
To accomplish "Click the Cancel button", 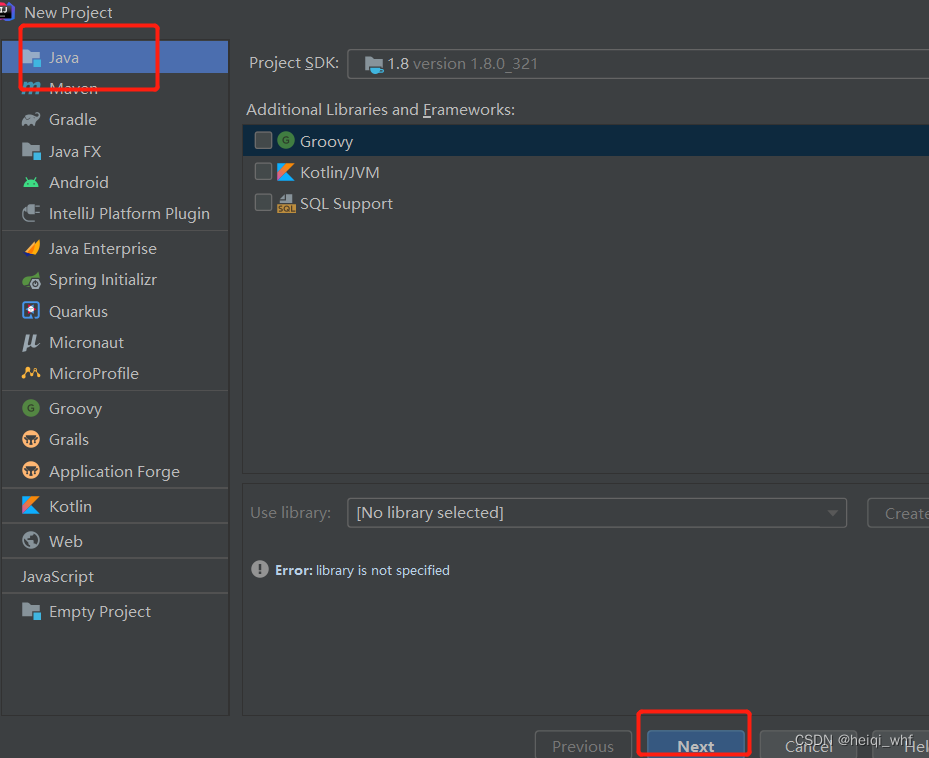I will point(808,746).
